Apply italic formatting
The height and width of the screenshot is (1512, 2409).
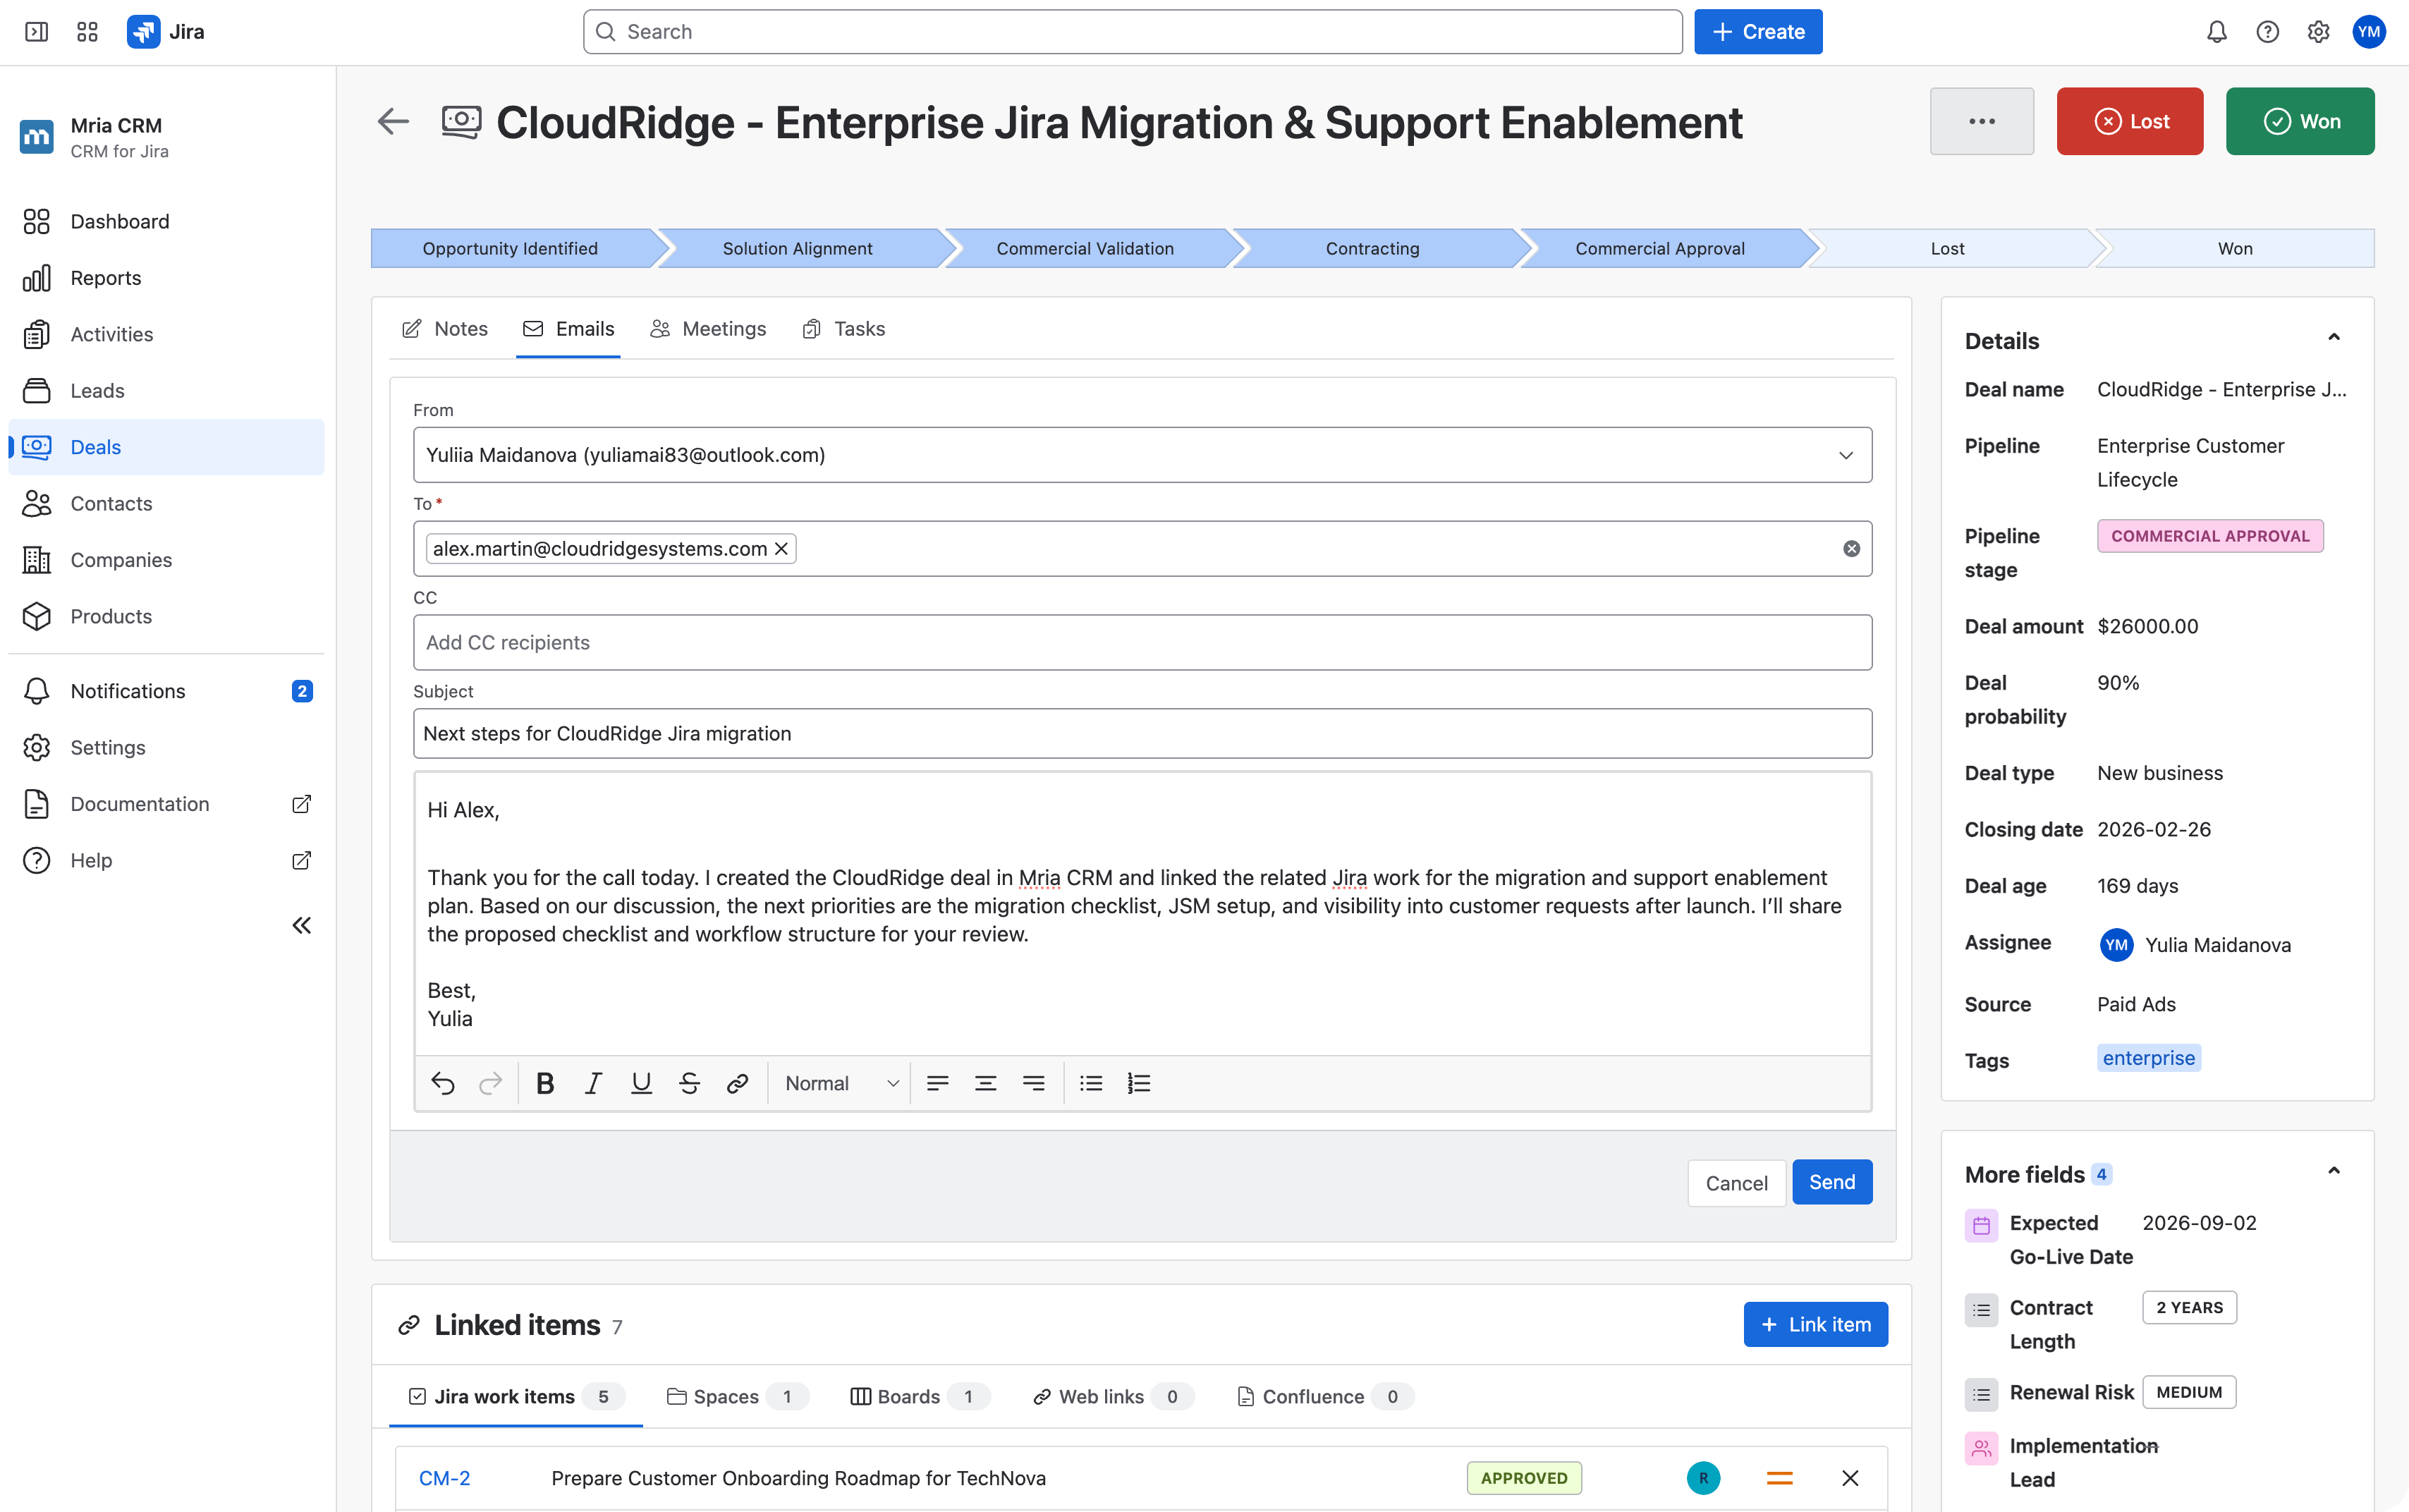coord(593,1083)
